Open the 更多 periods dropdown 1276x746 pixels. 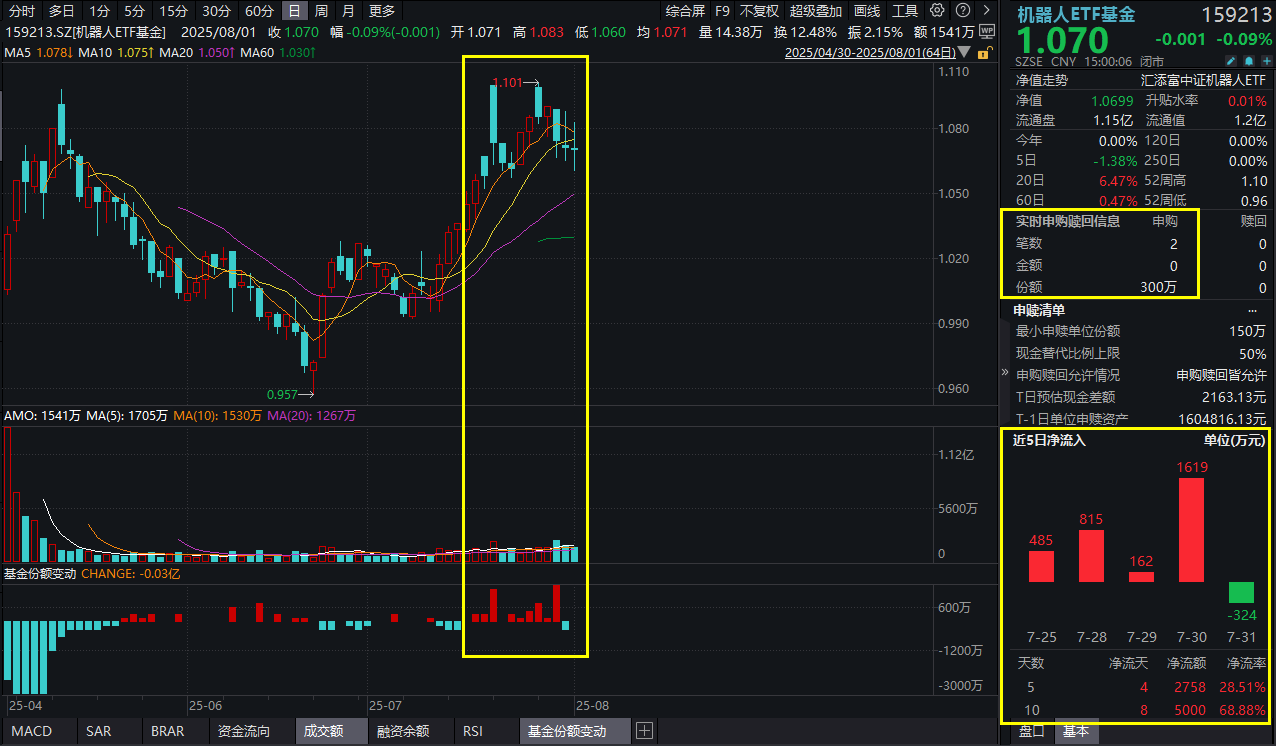[x=381, y=11]
